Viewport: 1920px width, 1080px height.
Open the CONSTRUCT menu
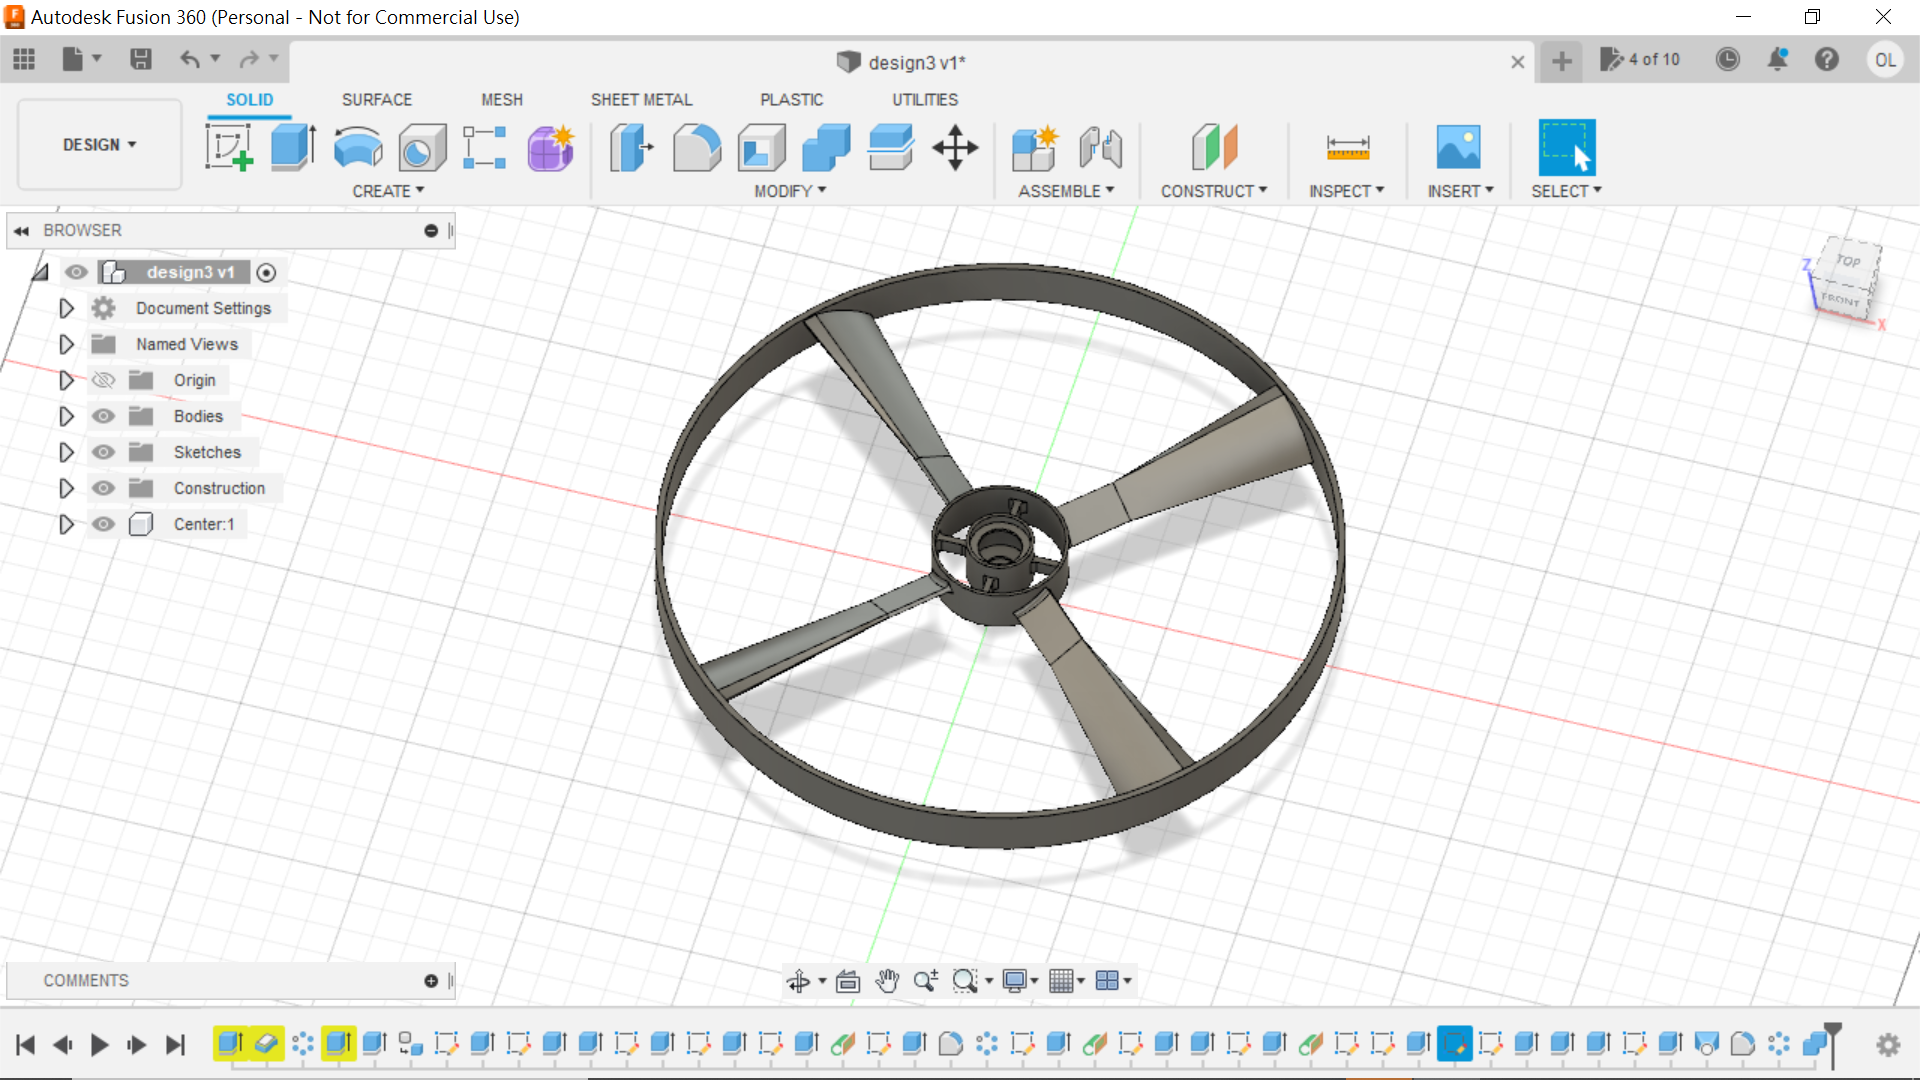pos(1213,191)
